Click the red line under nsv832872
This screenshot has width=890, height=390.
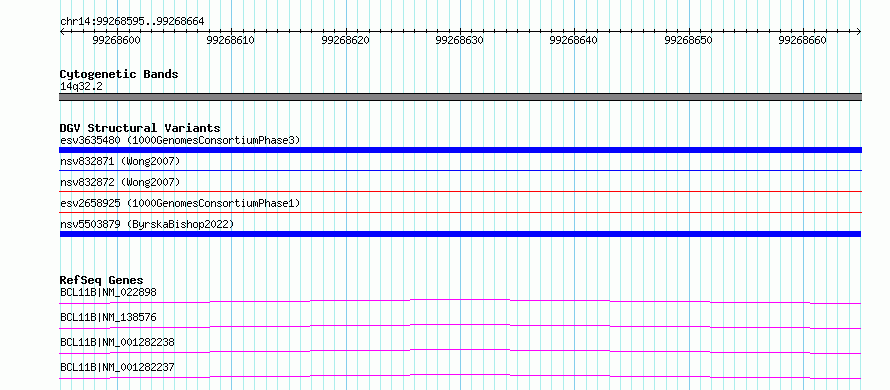coord(460,191)
